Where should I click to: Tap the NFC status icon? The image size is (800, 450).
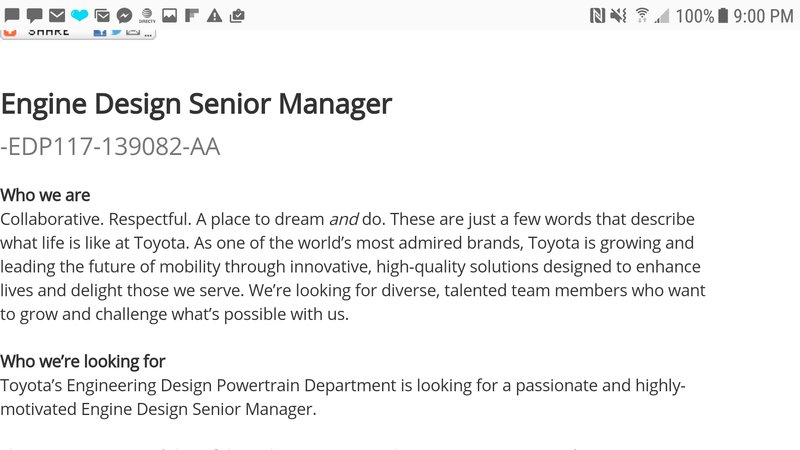(x=597, y=16)
